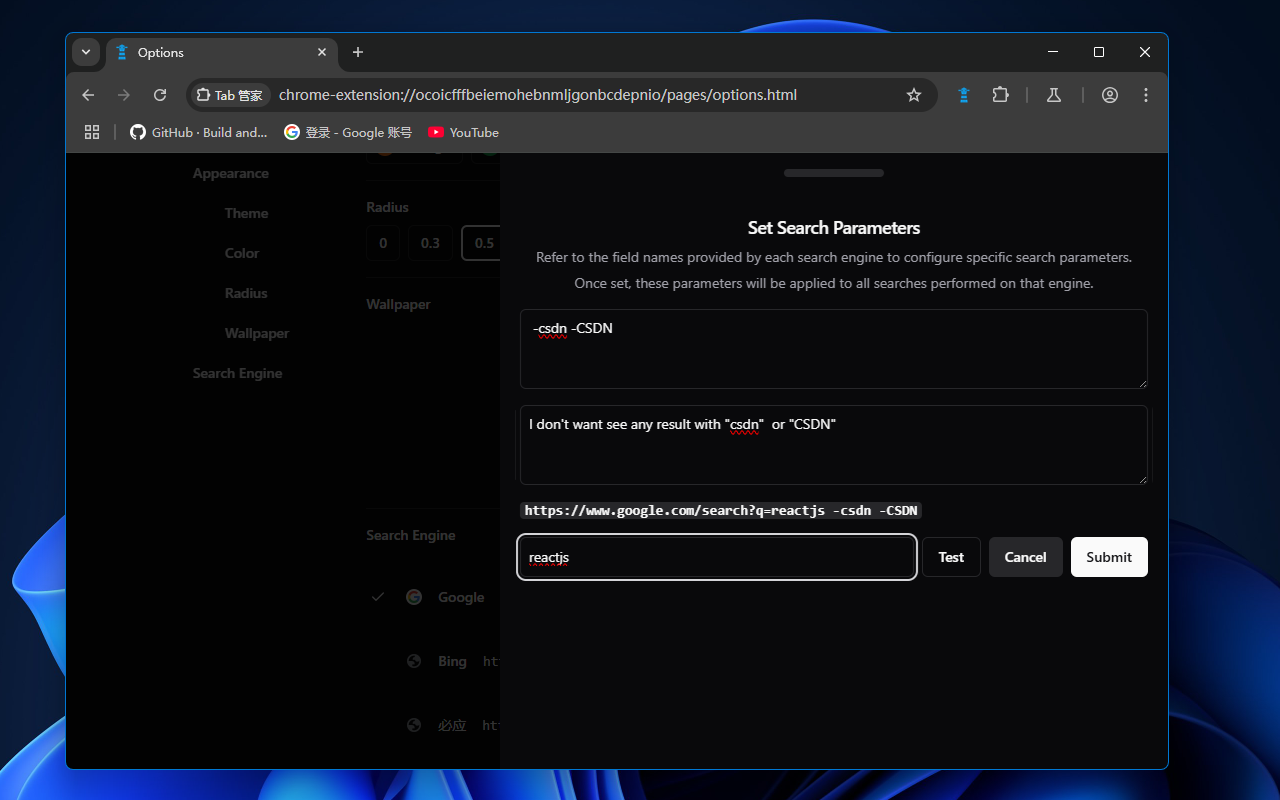Click the reactjs test keyword field
1280x800 pixels.
[x=717, y=557]
